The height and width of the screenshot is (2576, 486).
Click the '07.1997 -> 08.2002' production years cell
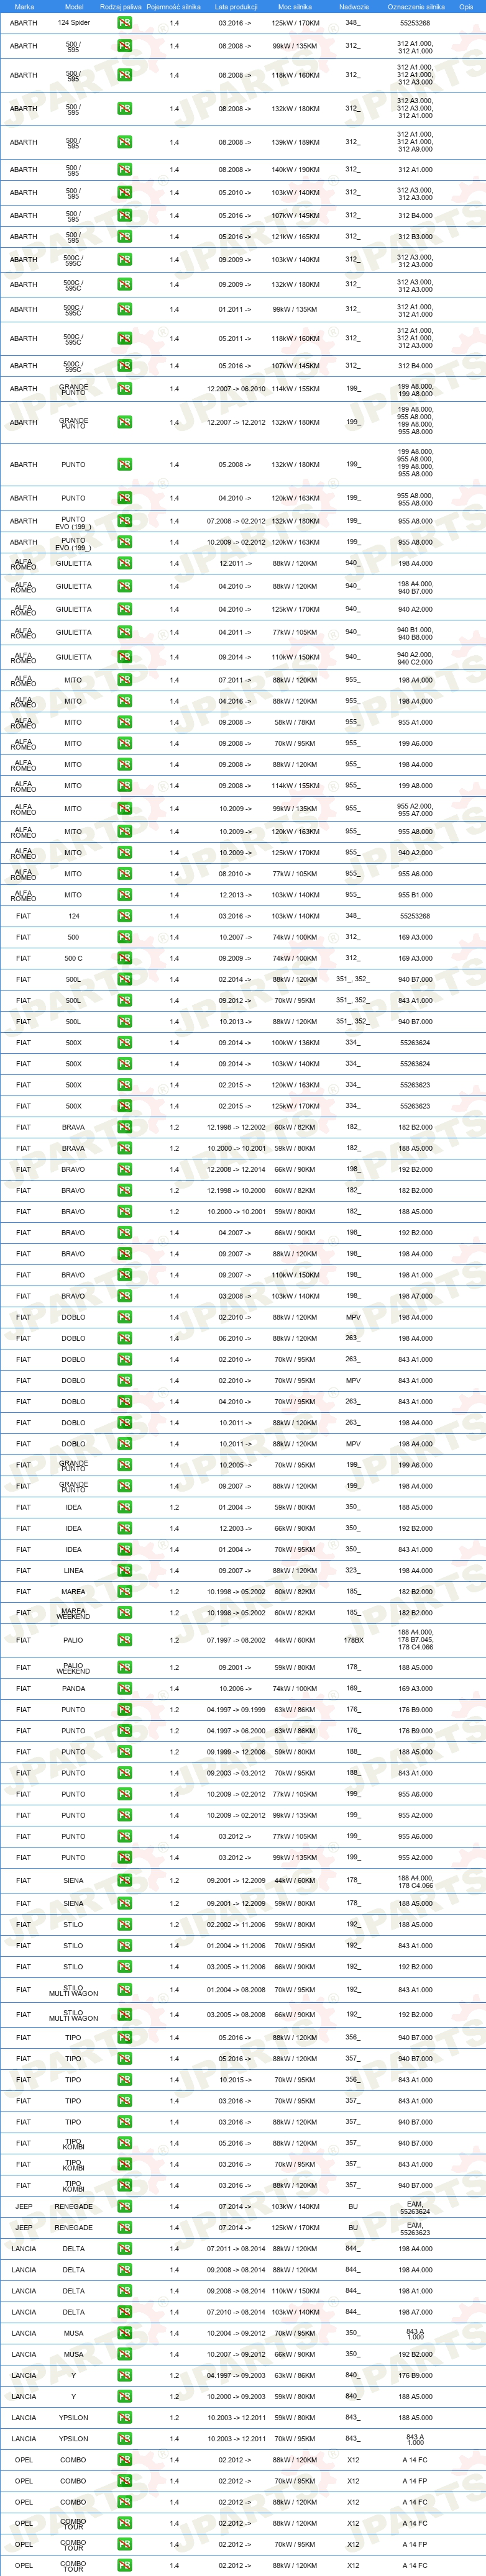coord(236,1640)
